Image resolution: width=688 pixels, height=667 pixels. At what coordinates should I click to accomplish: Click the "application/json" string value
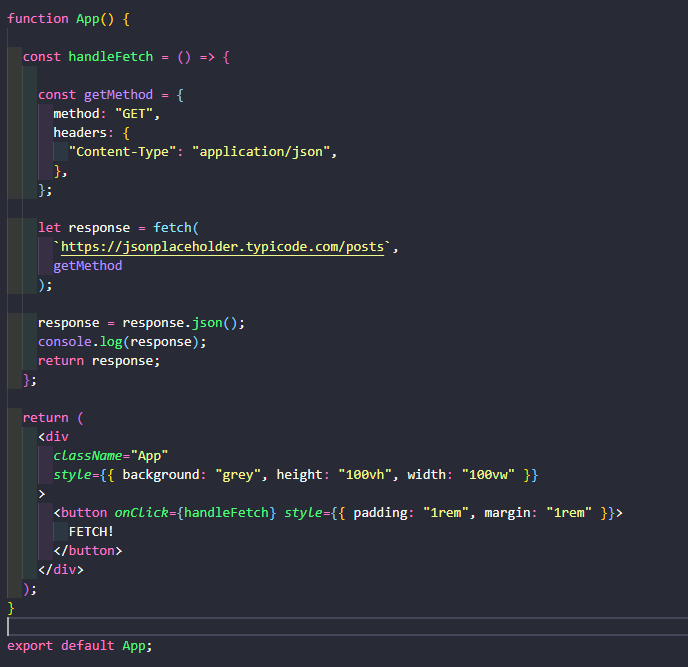pos(261,152)
